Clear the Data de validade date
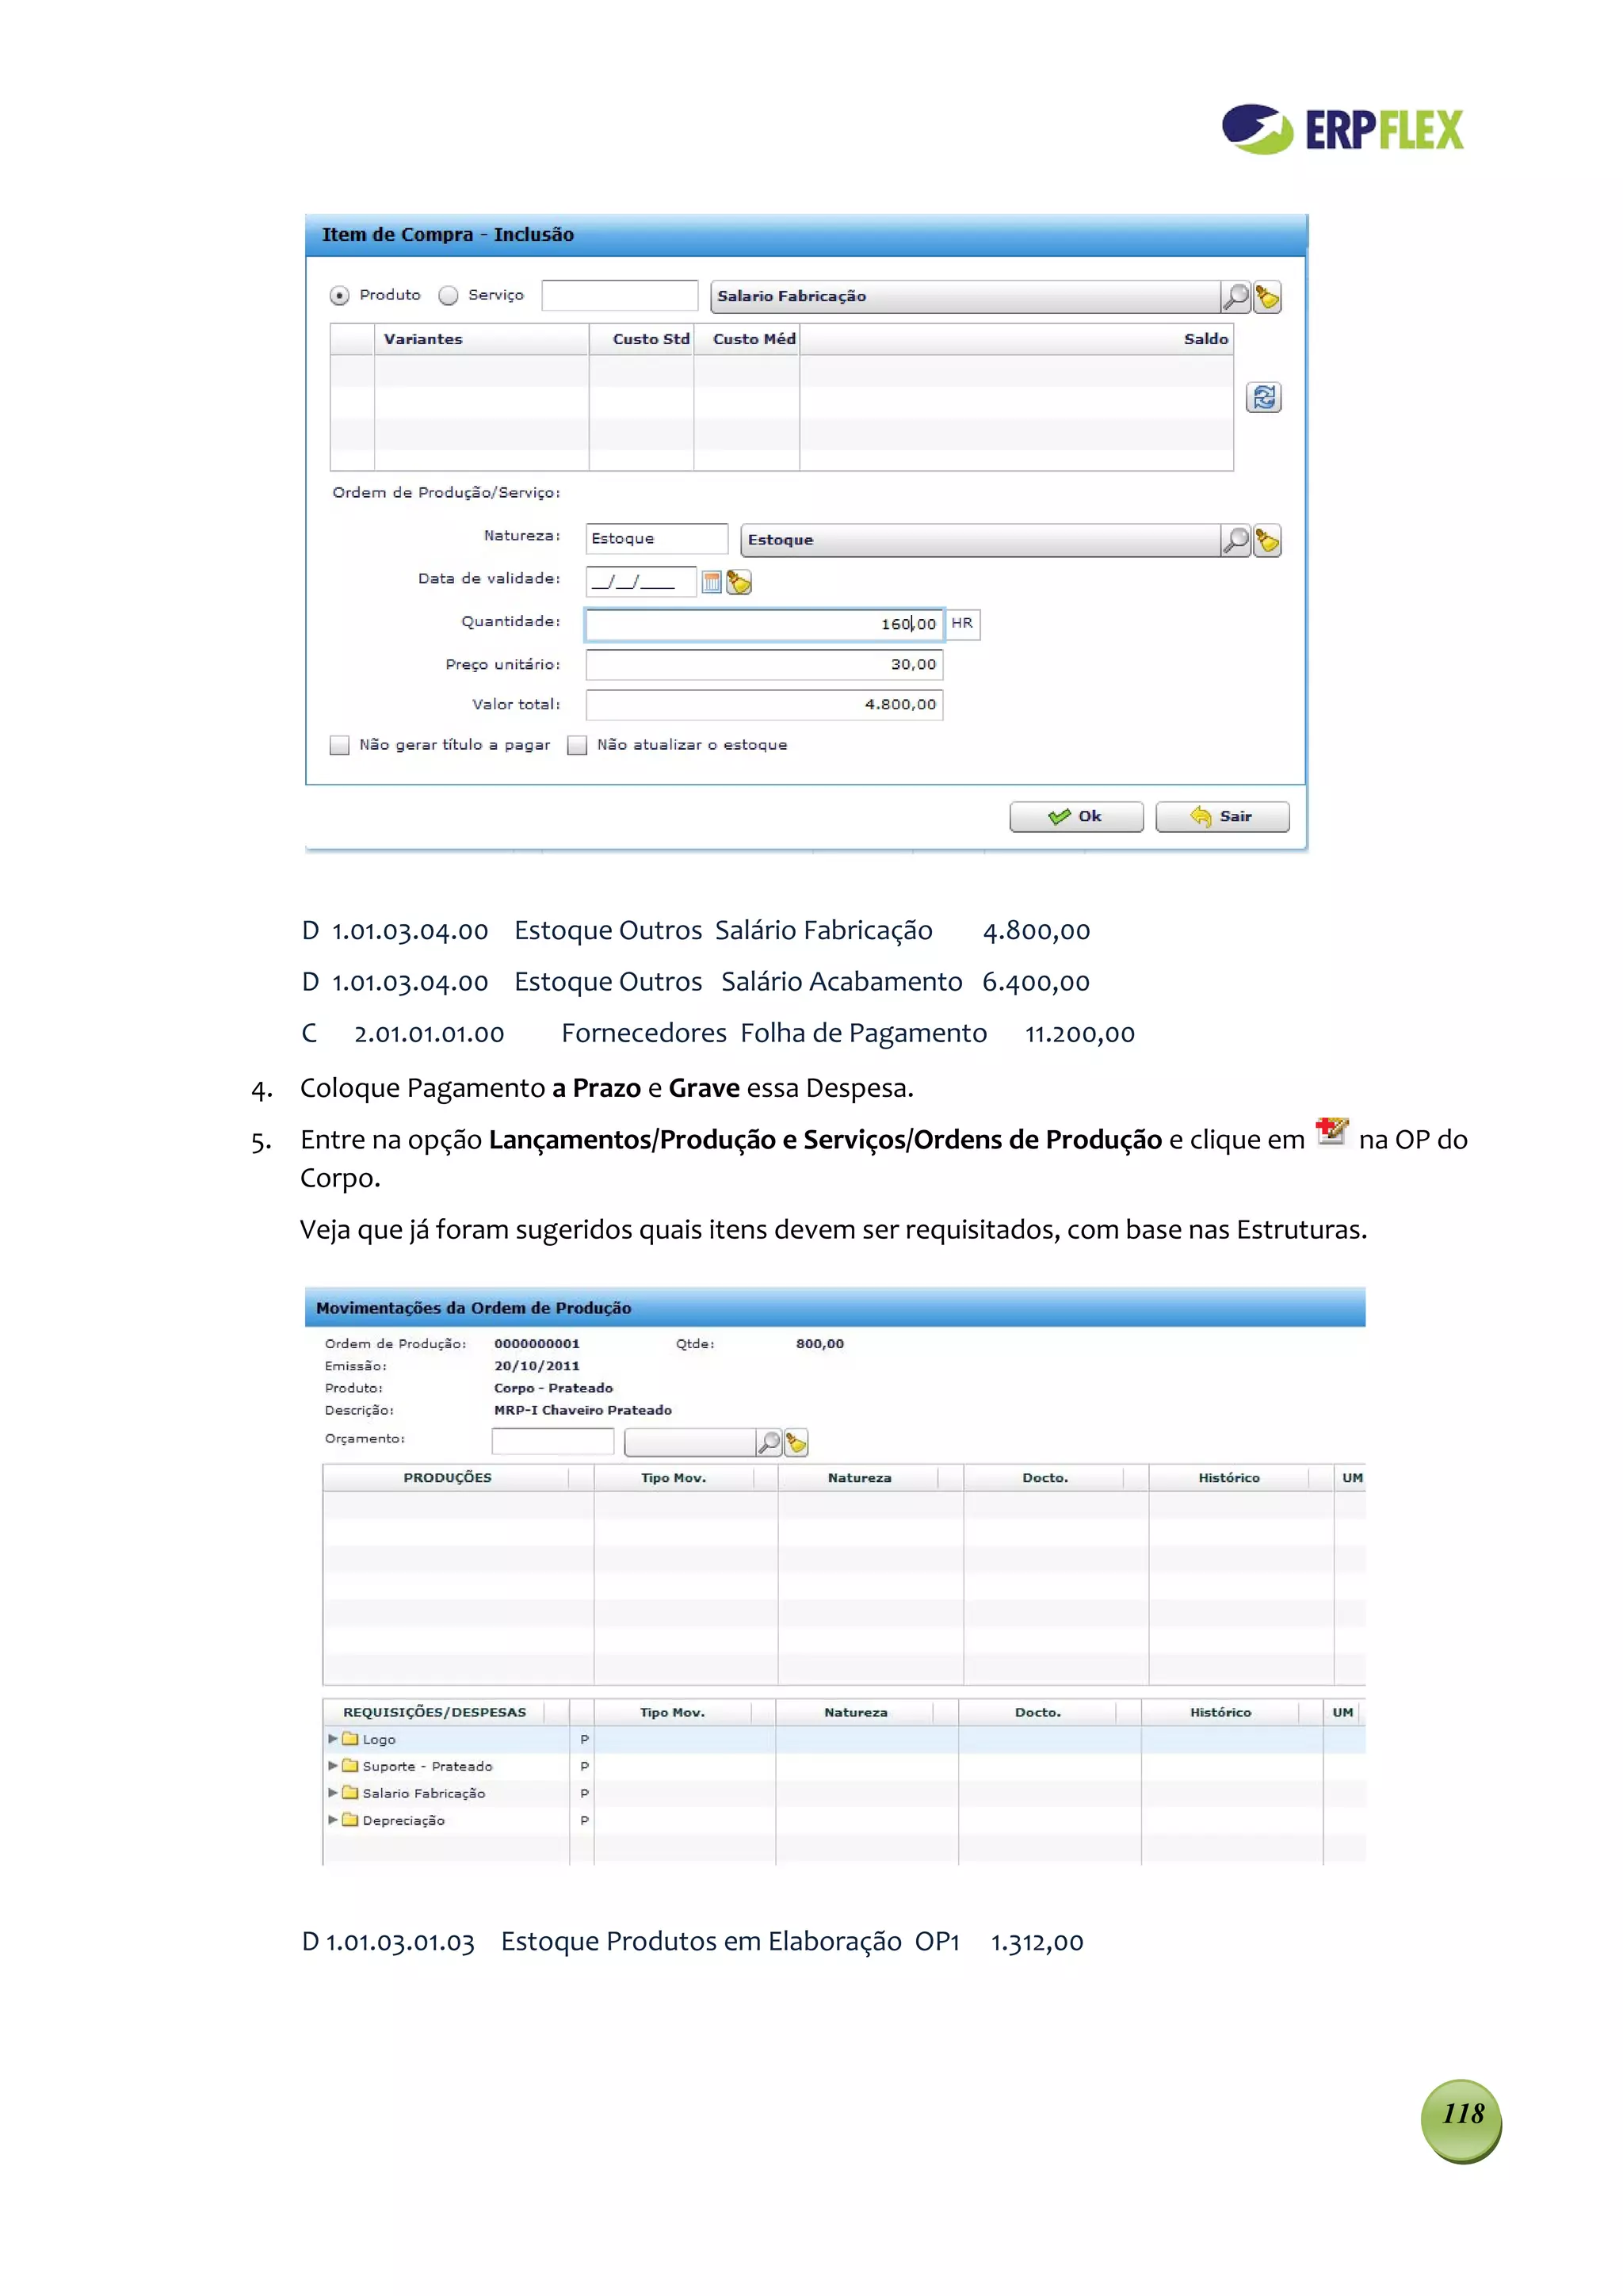1623x2296 pixels. point(739,582)
